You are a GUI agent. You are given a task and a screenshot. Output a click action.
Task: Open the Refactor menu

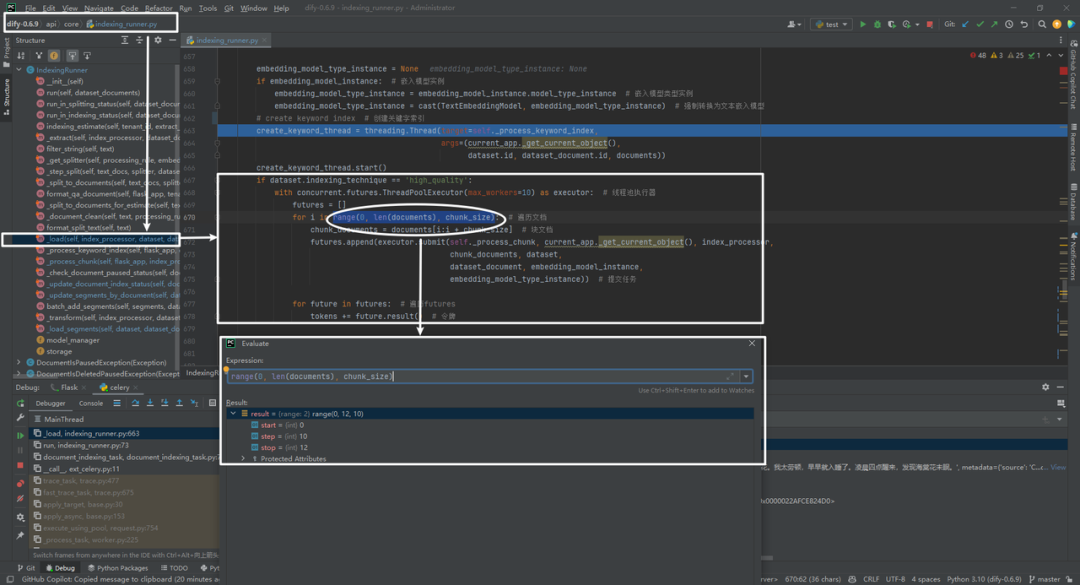coord(158,8)
